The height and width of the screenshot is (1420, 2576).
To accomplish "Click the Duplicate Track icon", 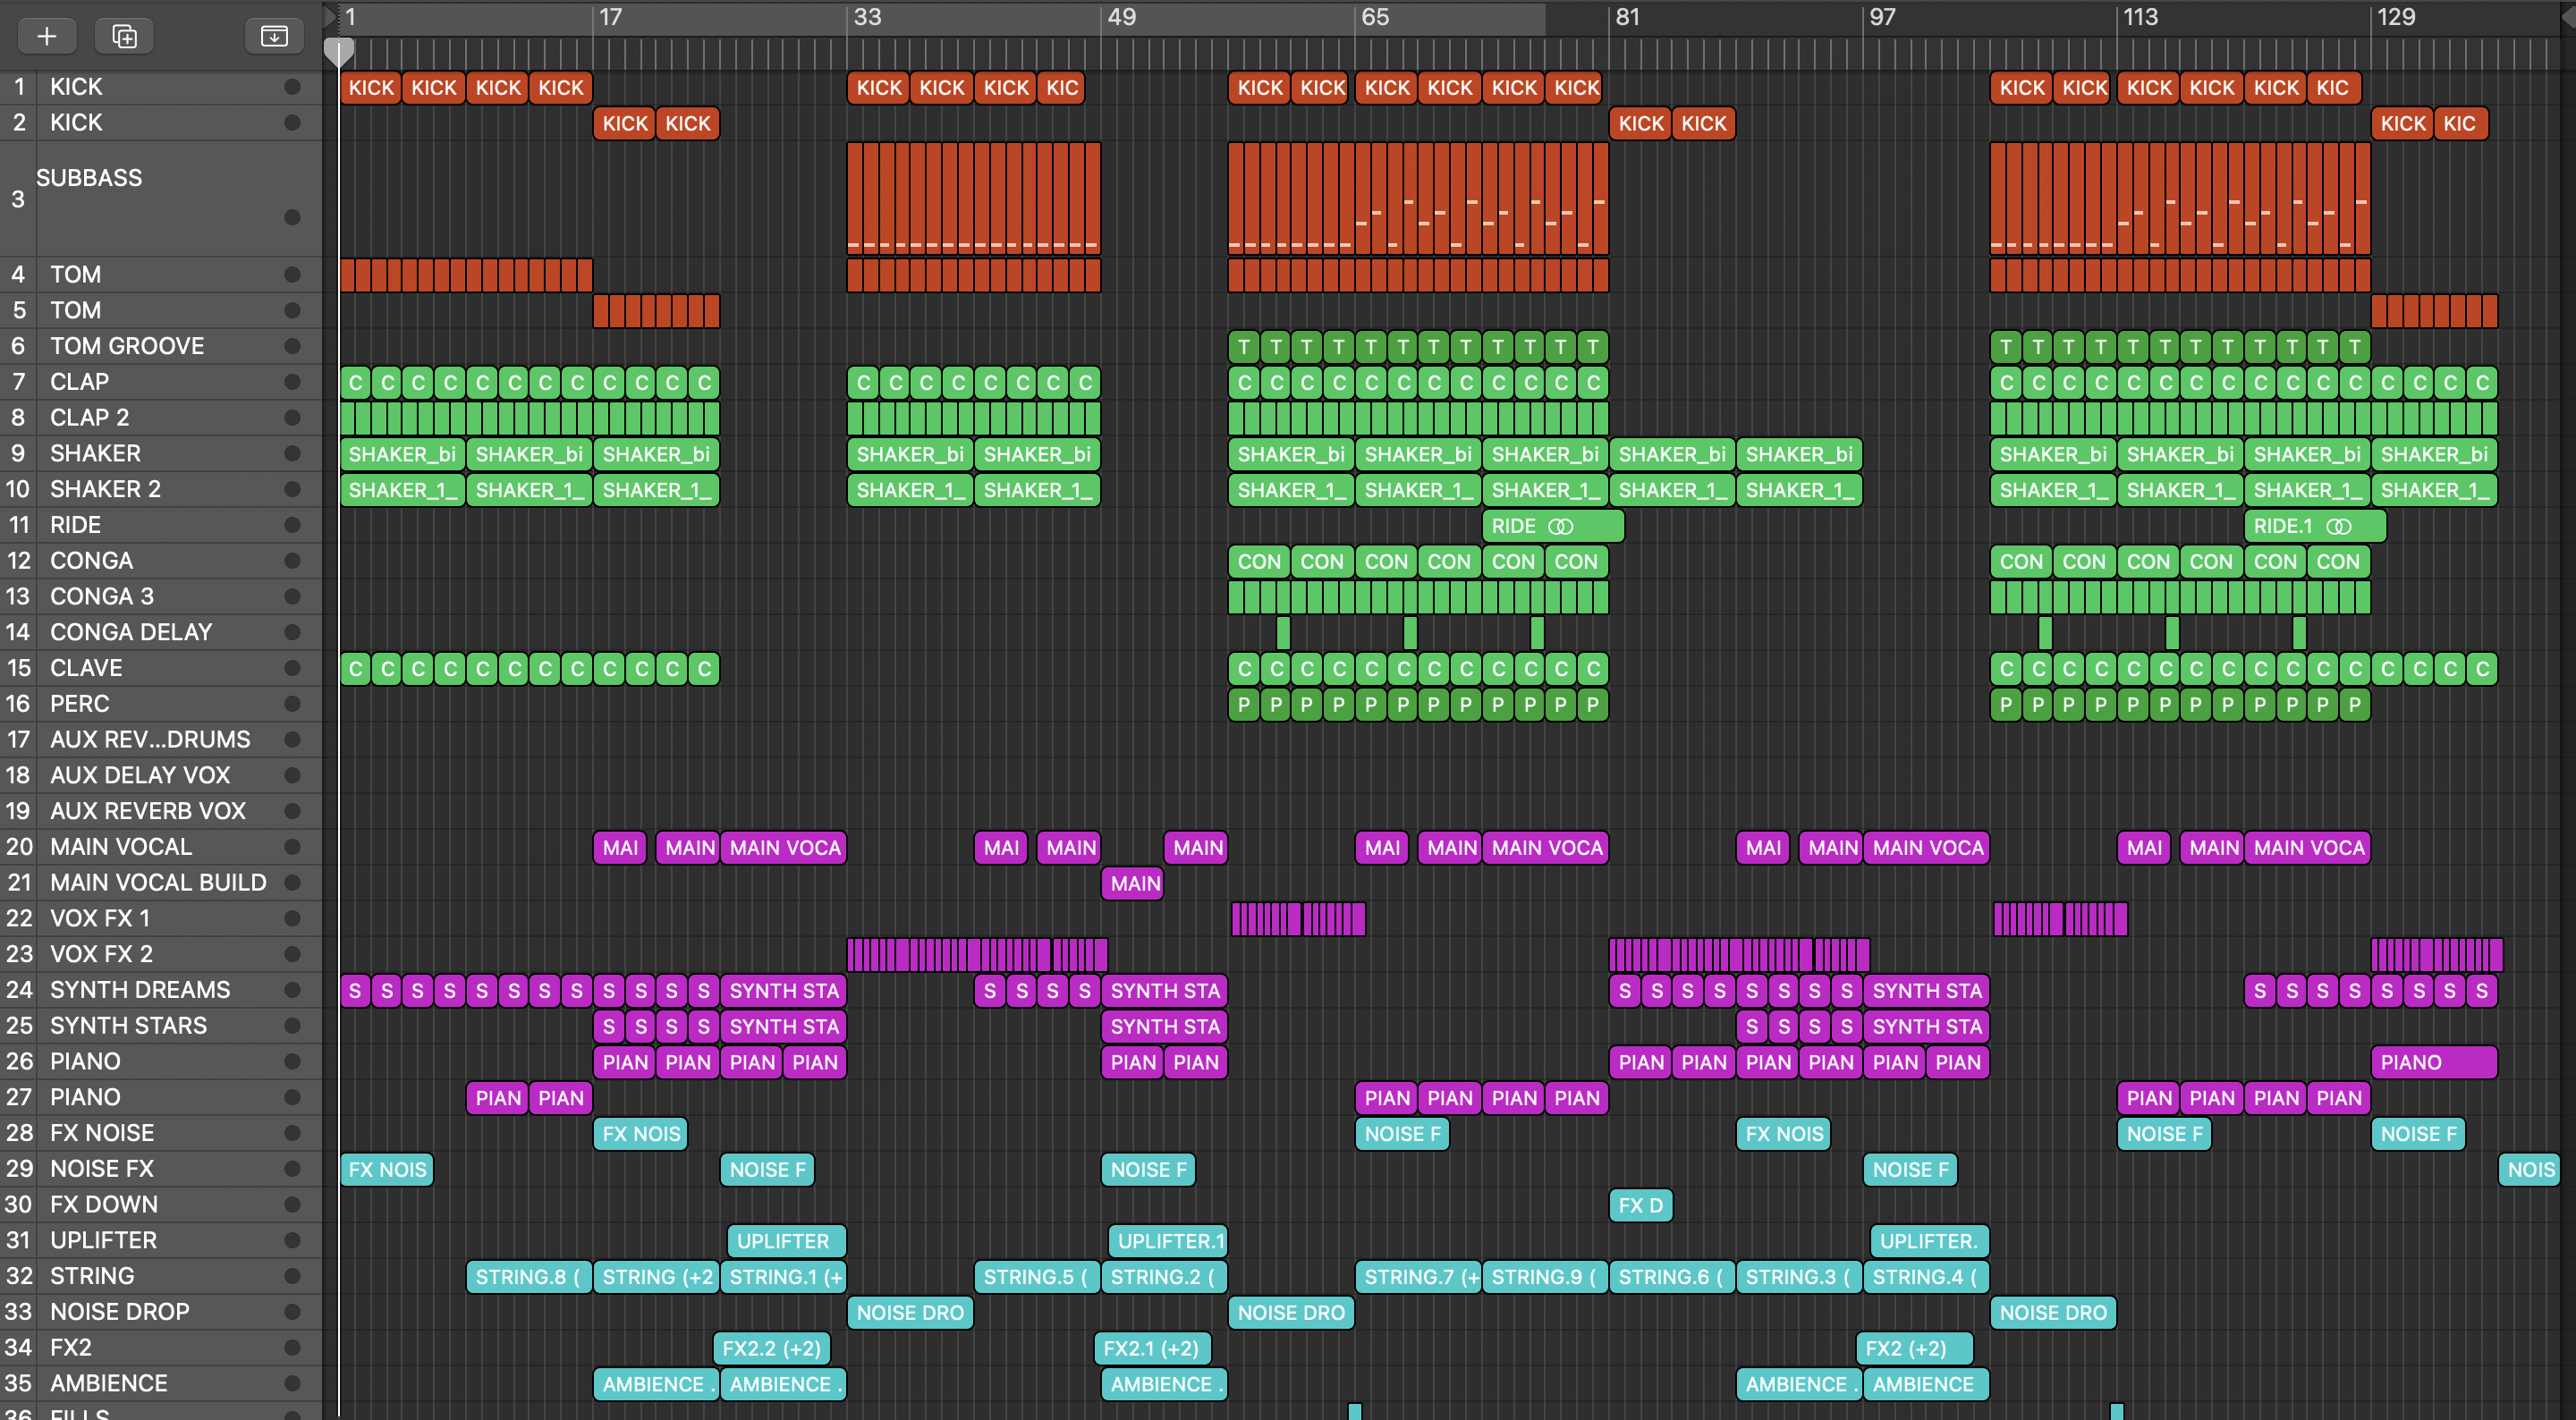I will (124, 37).
